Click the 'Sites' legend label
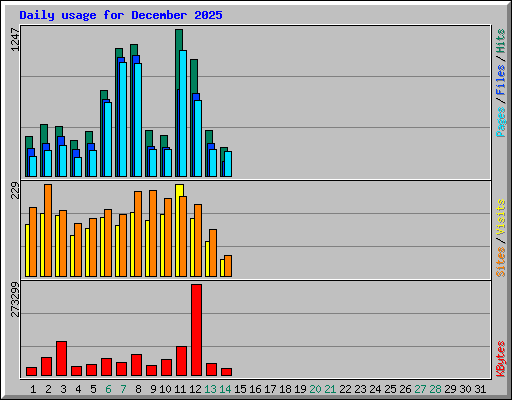The image size is (512, 400). pyautogui.click(x=501, y=262)
